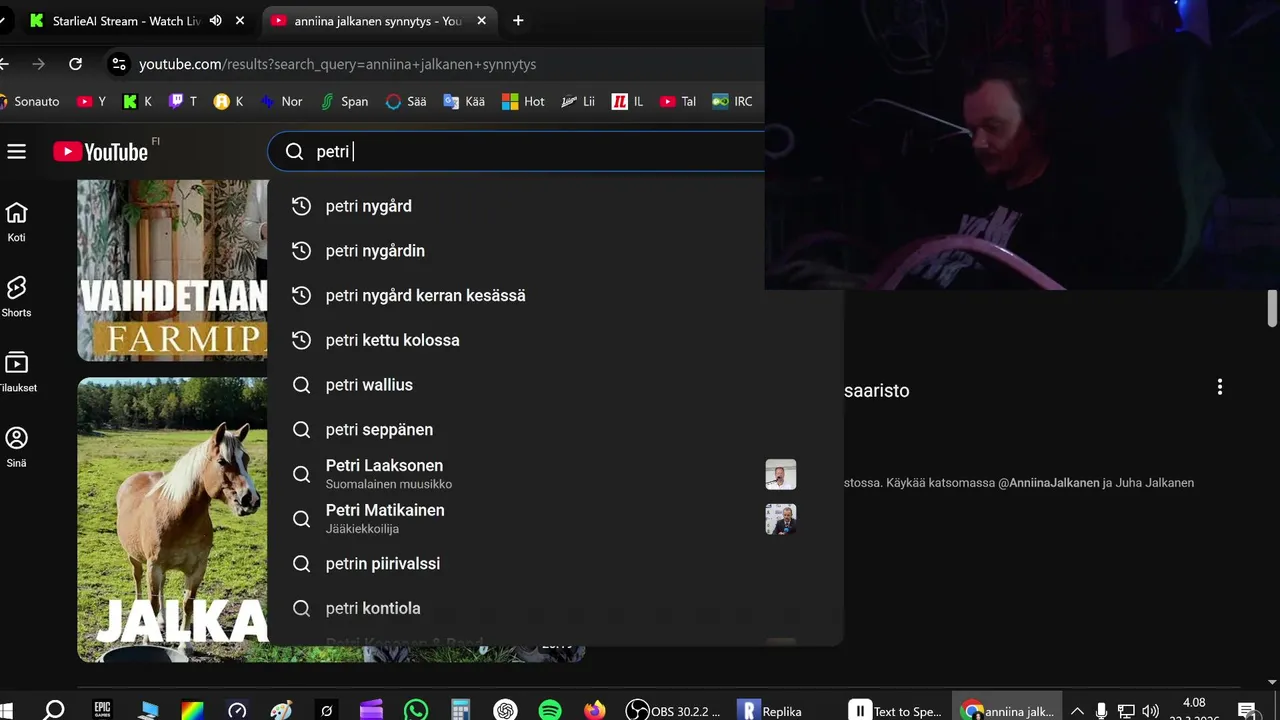Select suggestion 'petrin piirivalssi'
Viewport: 1280px width, 720px height.
click(555, 563)
